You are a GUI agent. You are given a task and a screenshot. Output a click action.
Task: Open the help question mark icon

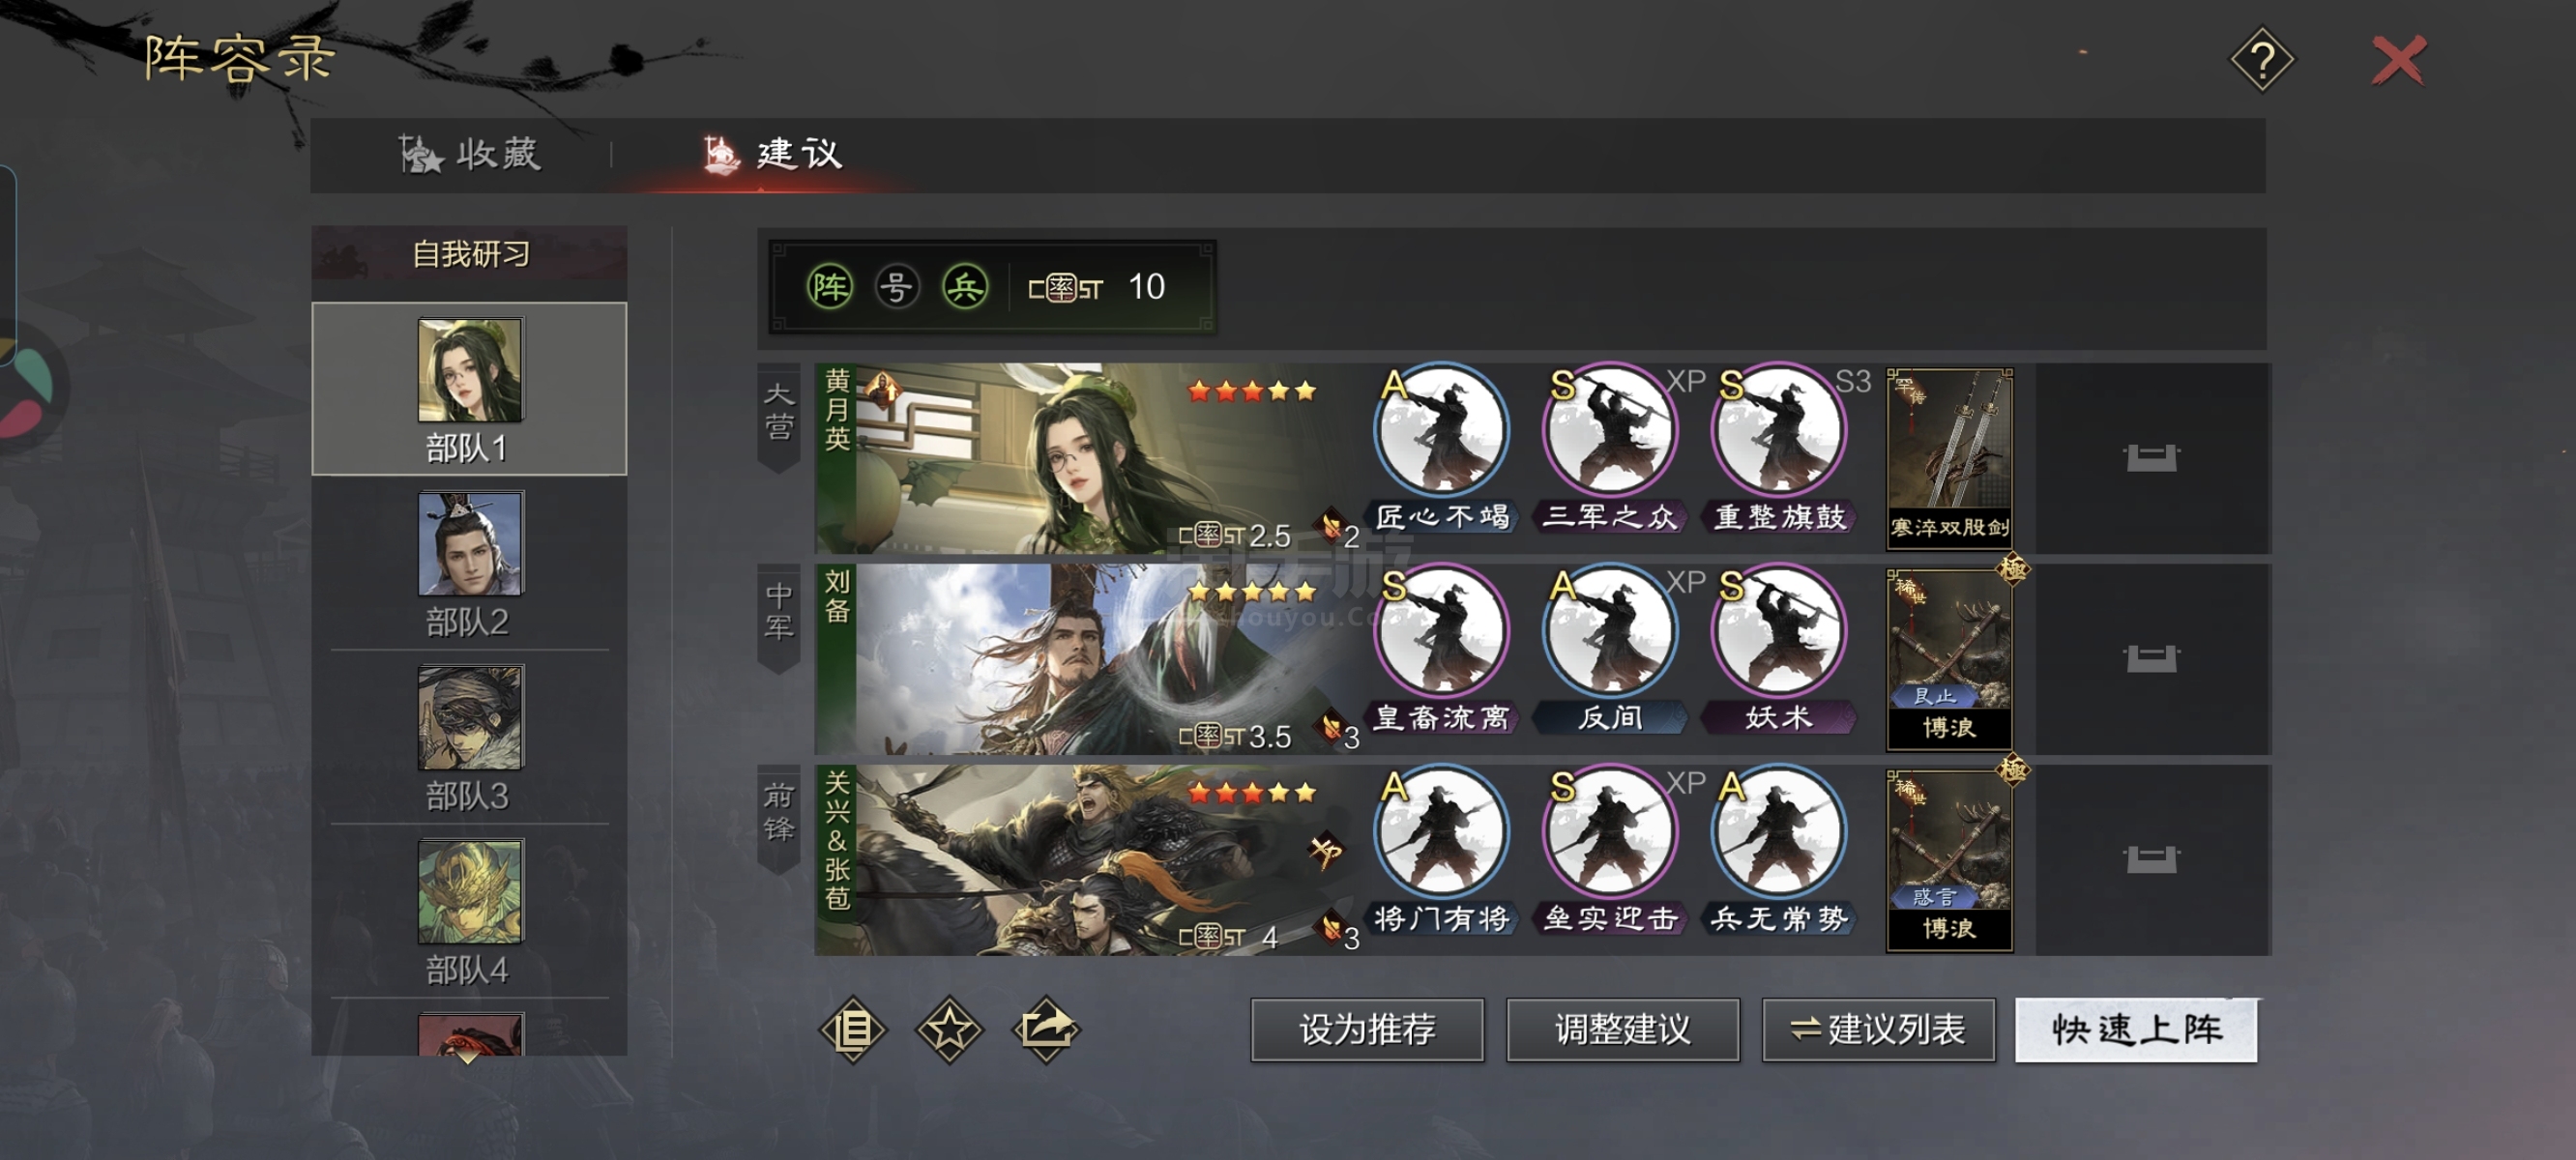click(2261, 60)
